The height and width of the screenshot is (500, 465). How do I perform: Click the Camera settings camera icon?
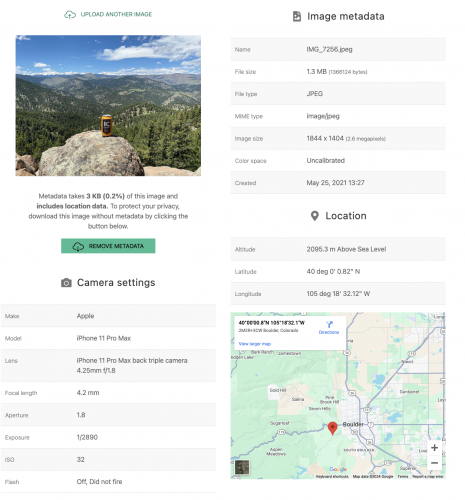[66, 283]
